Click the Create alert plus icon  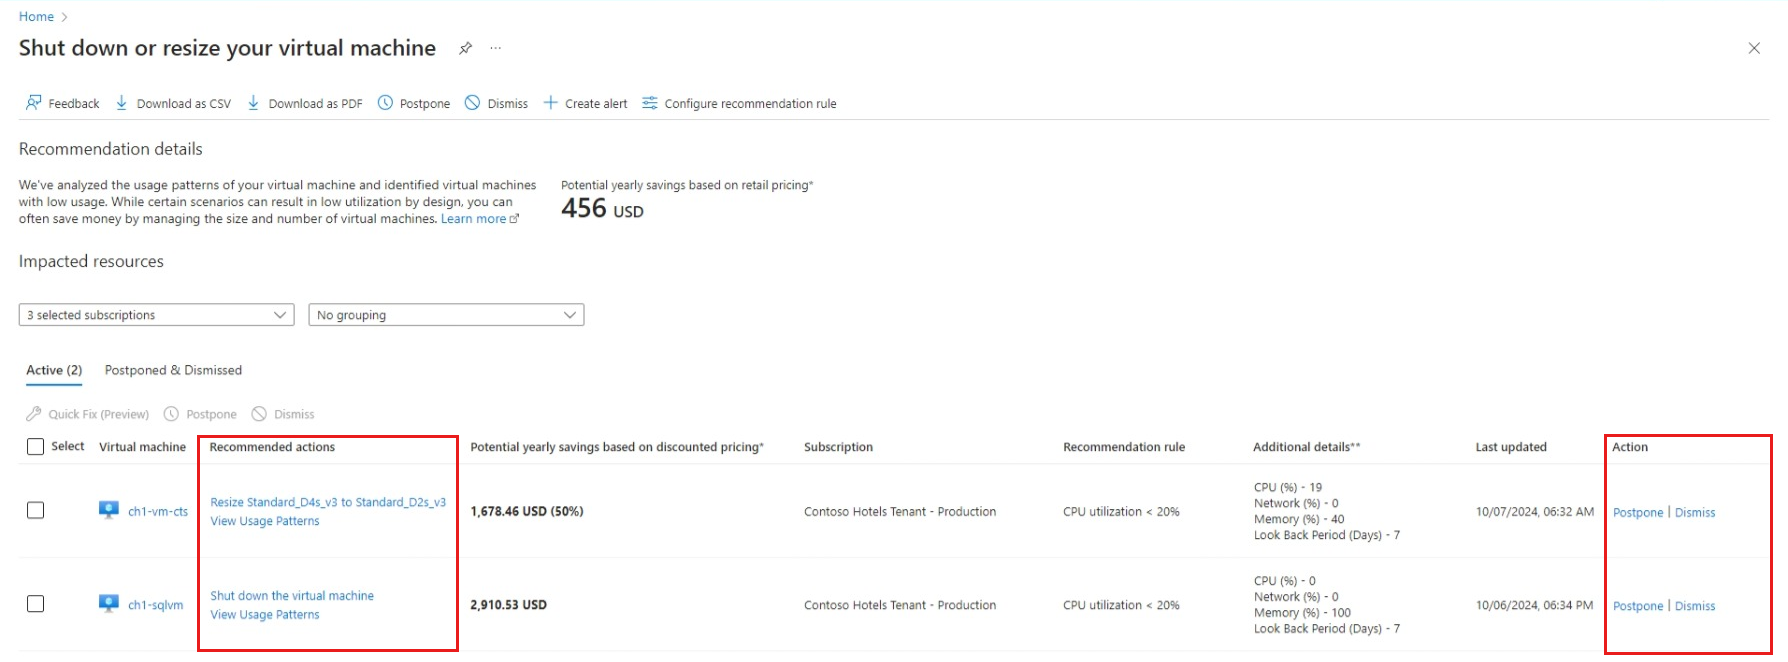pyautogui.click(x=550, y=103)
